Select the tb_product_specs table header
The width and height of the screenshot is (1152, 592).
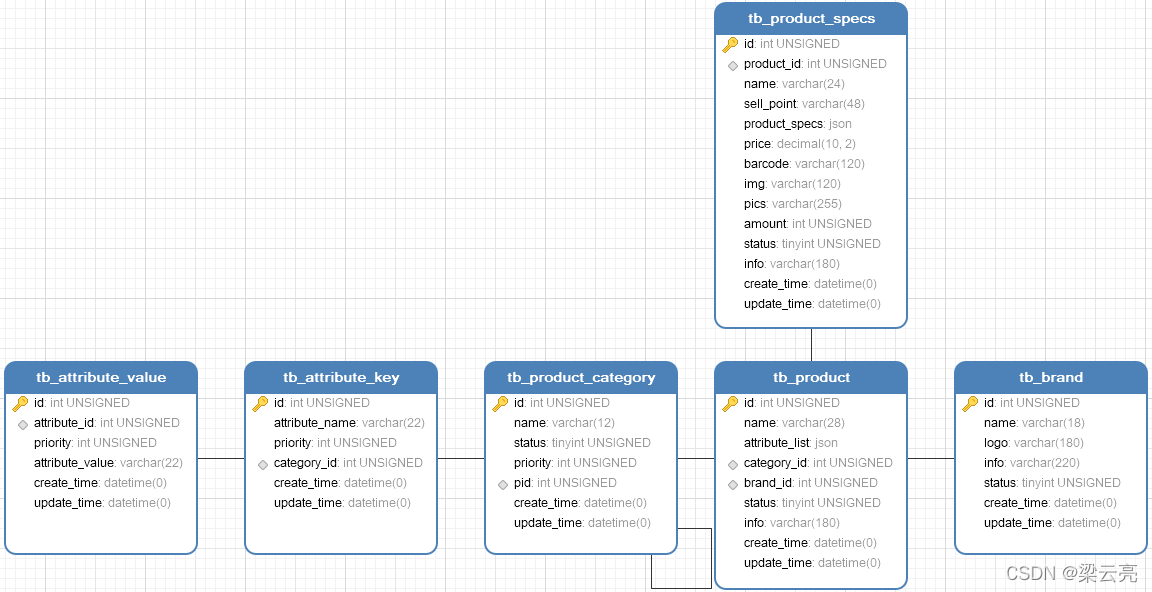[811, 18]
